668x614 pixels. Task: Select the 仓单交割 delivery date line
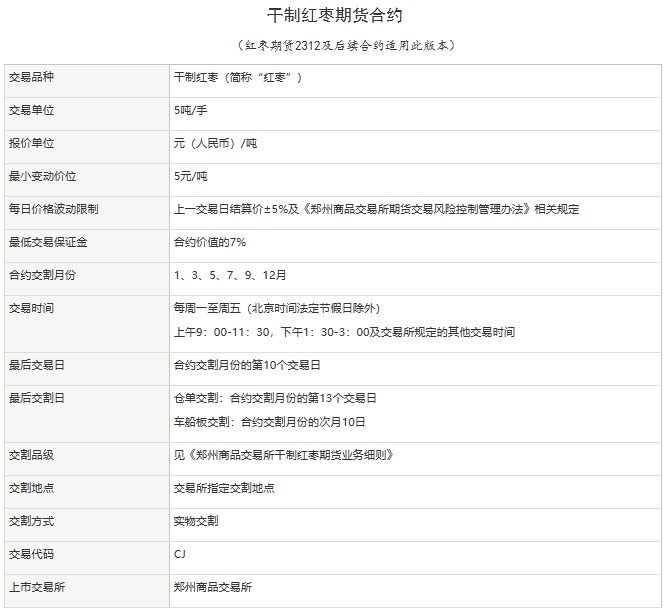[275, 398]
